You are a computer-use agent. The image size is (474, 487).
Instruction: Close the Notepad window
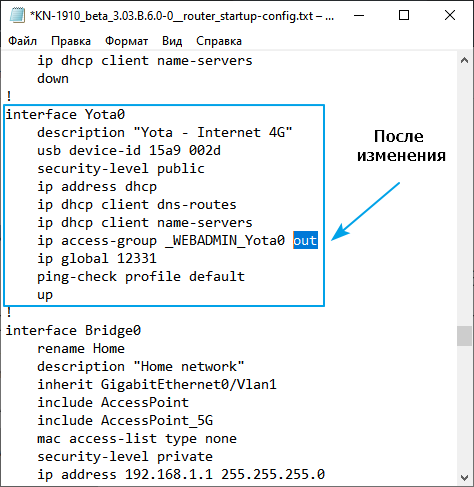click(x=450, y=15)
